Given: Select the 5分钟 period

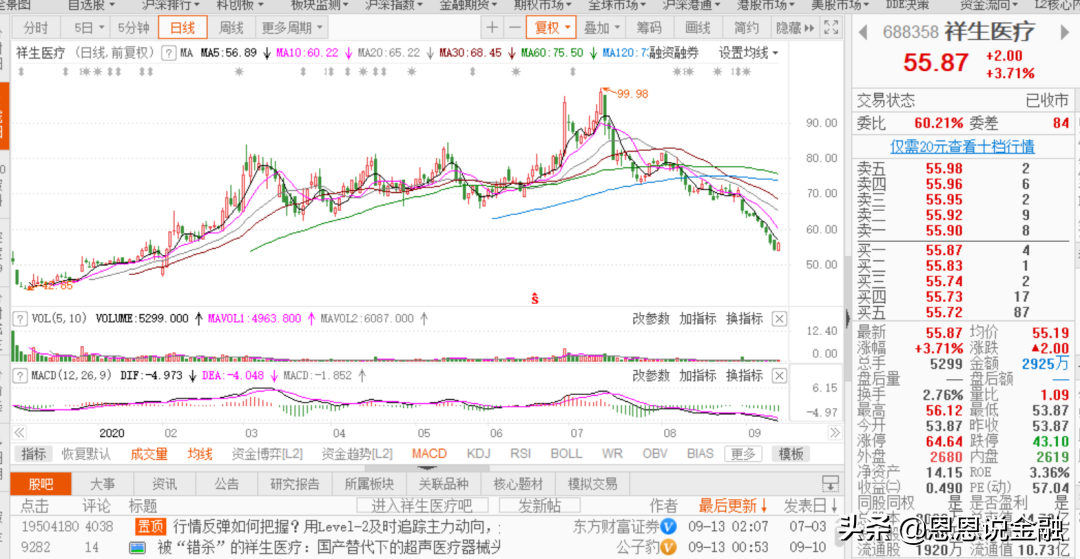Looking at the screenshot, I should coord(133,28).
